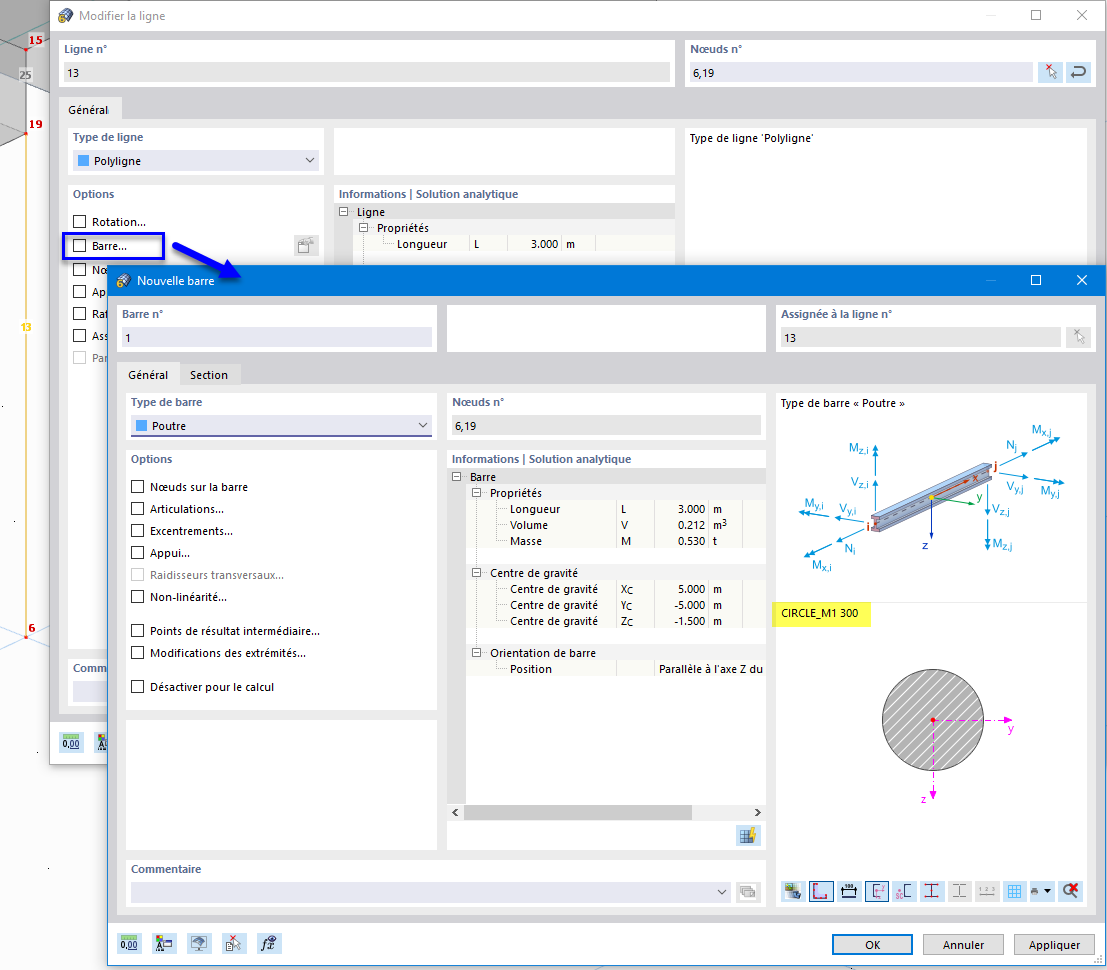Click Barre n° input field
Screen dimensions: 1107x970
[277, 337]
